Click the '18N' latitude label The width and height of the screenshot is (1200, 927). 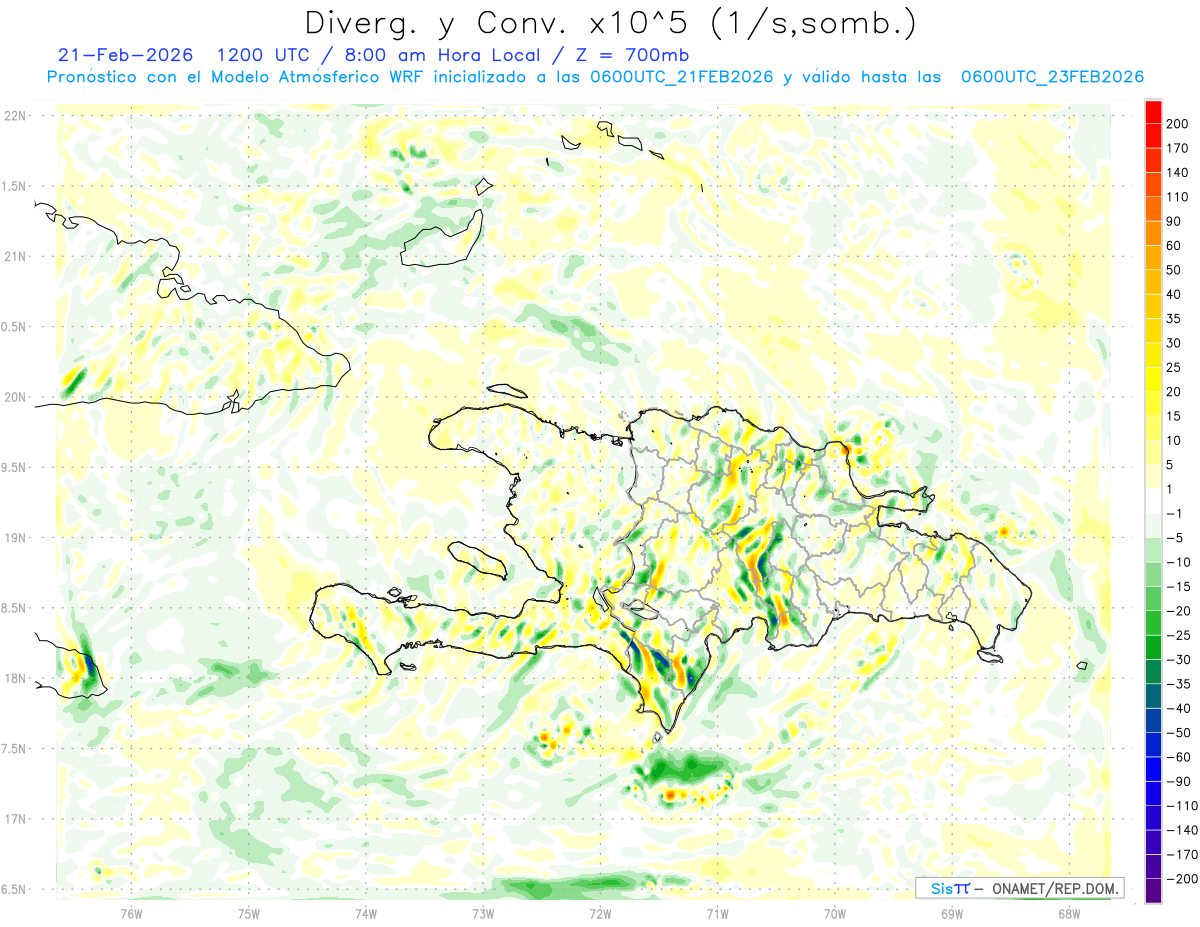[x=14, y=679]
